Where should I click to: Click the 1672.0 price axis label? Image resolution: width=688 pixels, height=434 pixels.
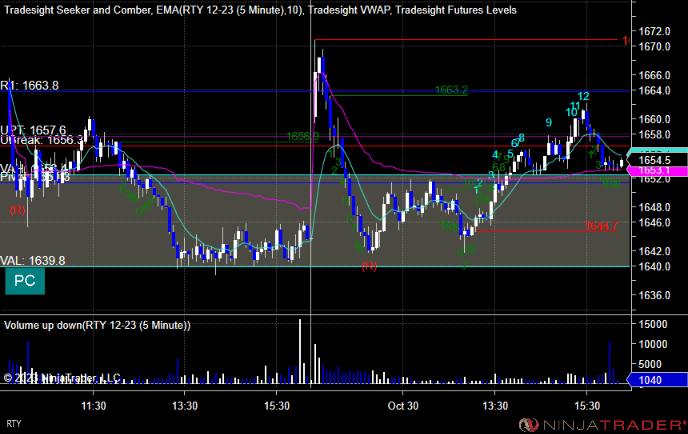[x=654, y=31]
